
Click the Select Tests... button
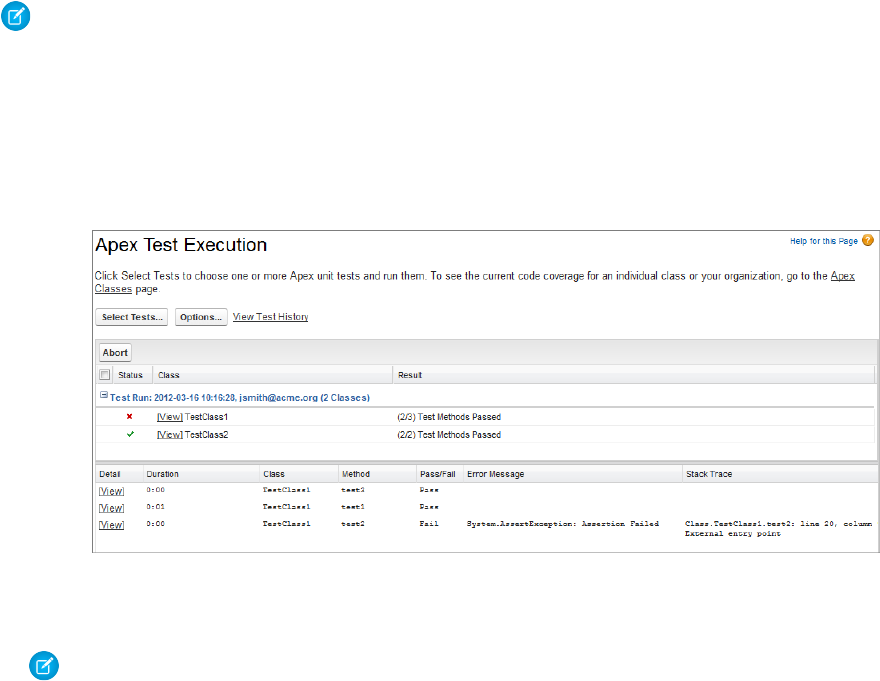coord(132,317)
